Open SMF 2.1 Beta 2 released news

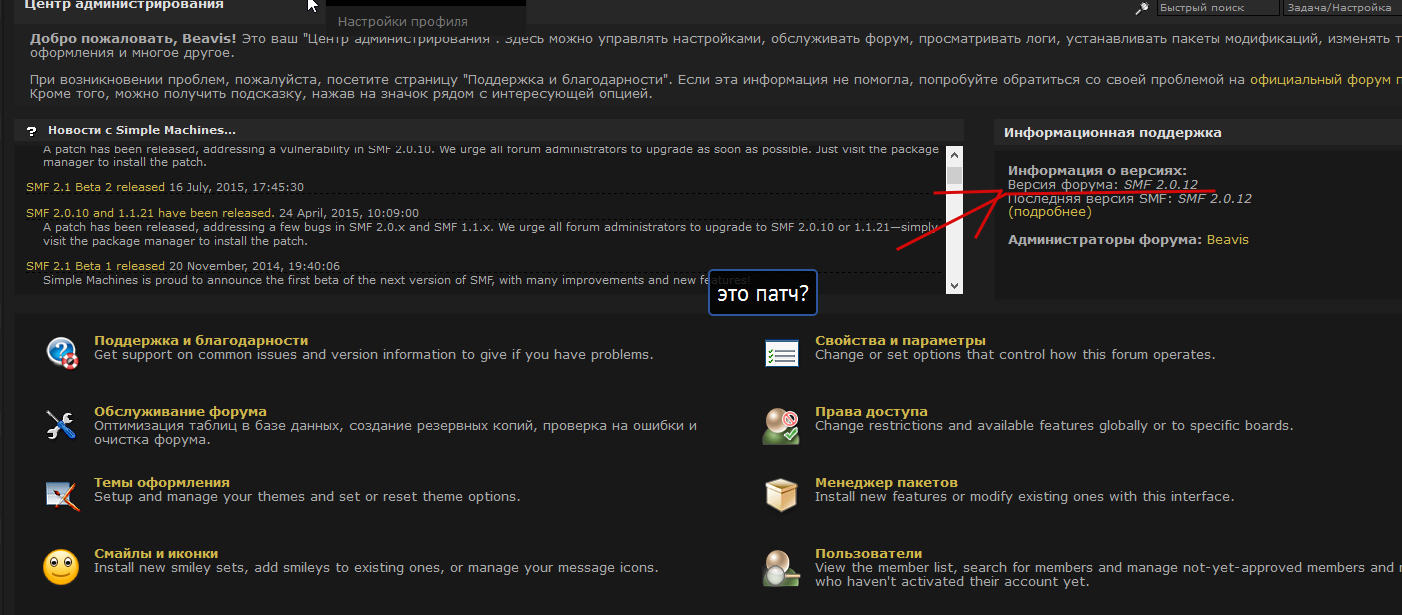pyautogui.click(x=95, y=187)
